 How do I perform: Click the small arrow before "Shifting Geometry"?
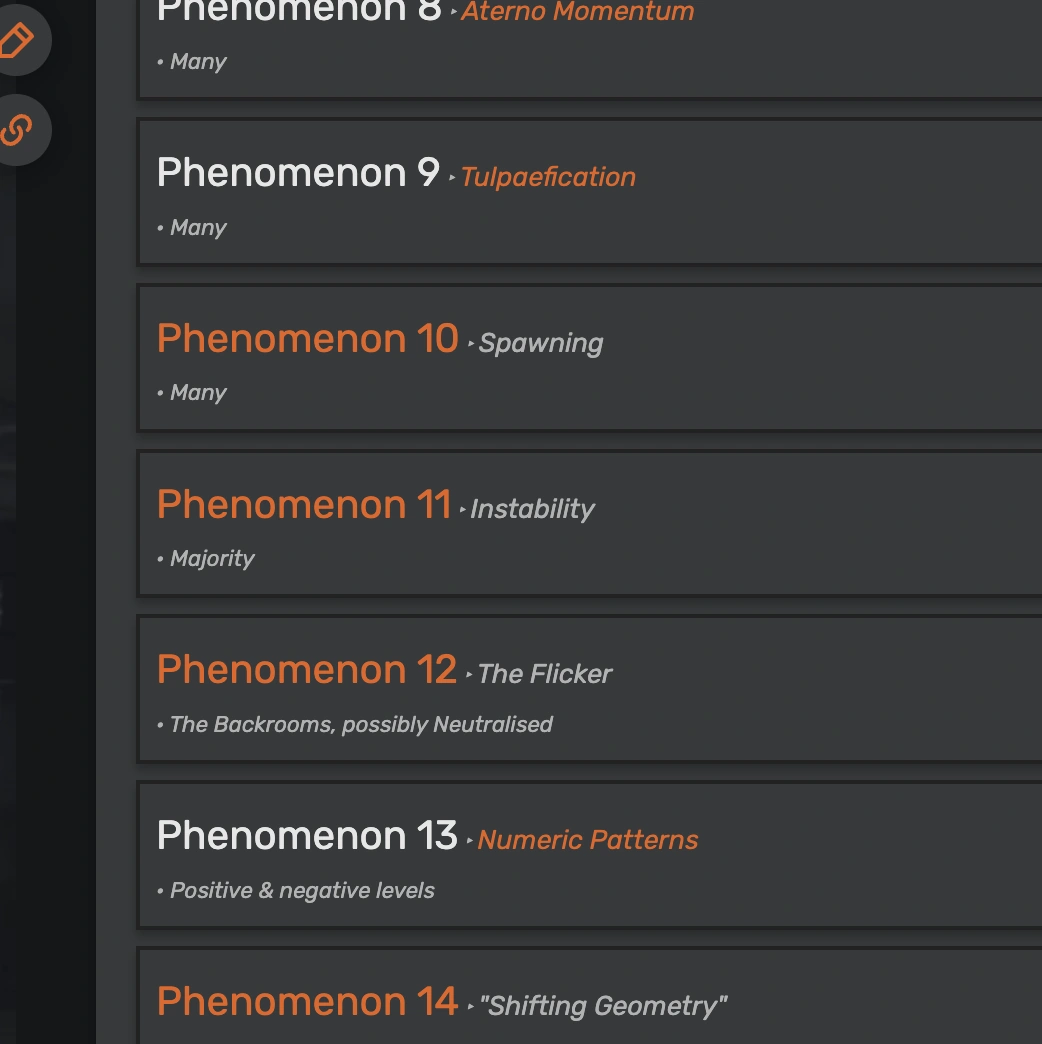(x=471, y=1007)
